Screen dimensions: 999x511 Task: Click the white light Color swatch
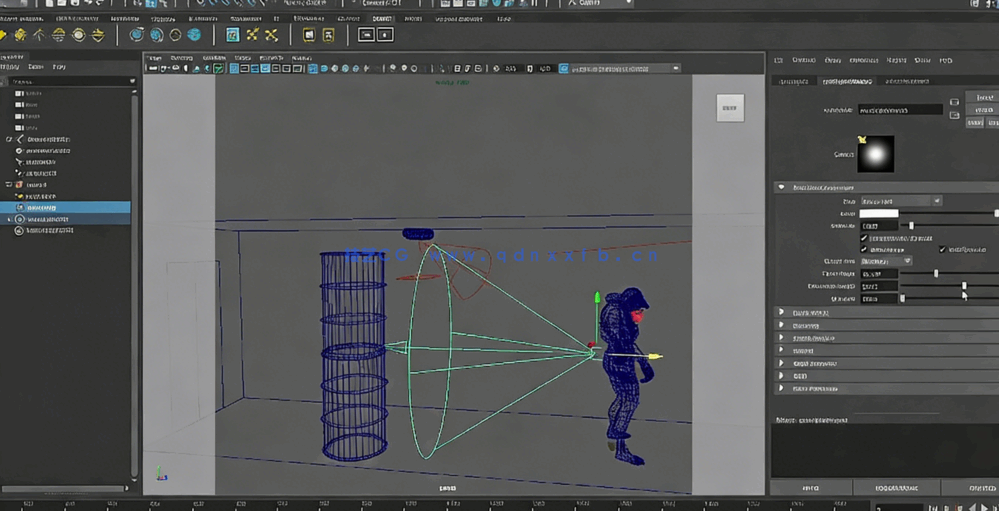pos(879,214)
